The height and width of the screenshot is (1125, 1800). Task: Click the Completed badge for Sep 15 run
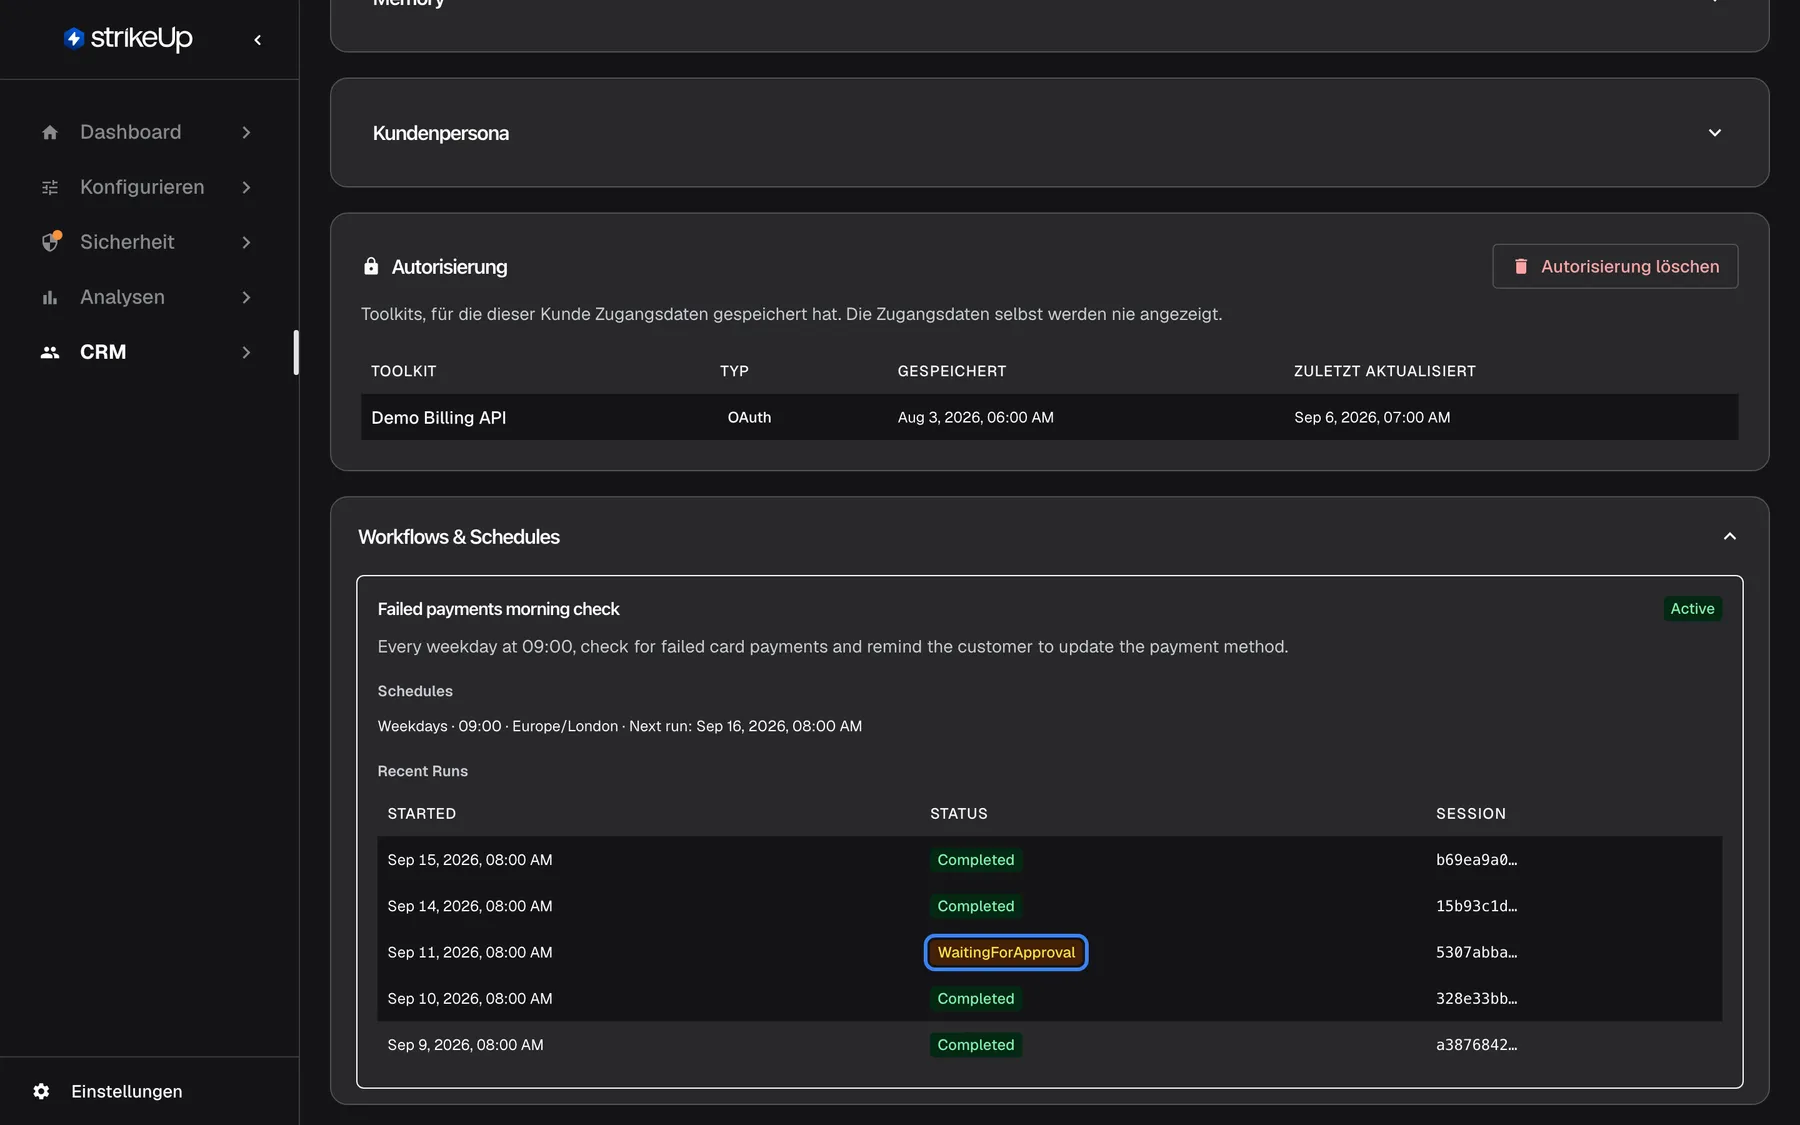coord(975,860)
